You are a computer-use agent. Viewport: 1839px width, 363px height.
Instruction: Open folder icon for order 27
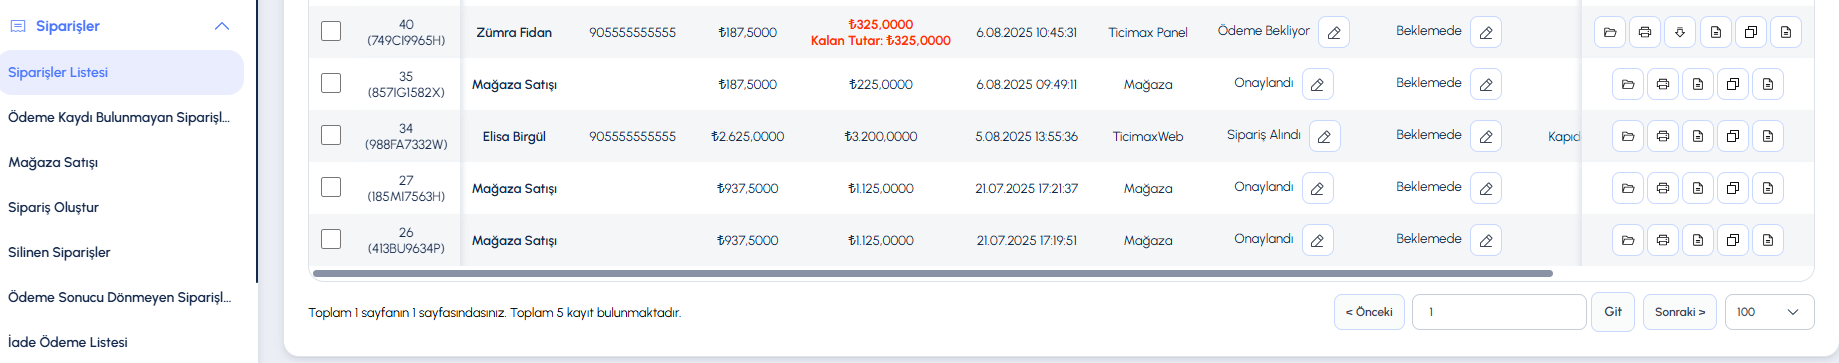(1628, 189)
